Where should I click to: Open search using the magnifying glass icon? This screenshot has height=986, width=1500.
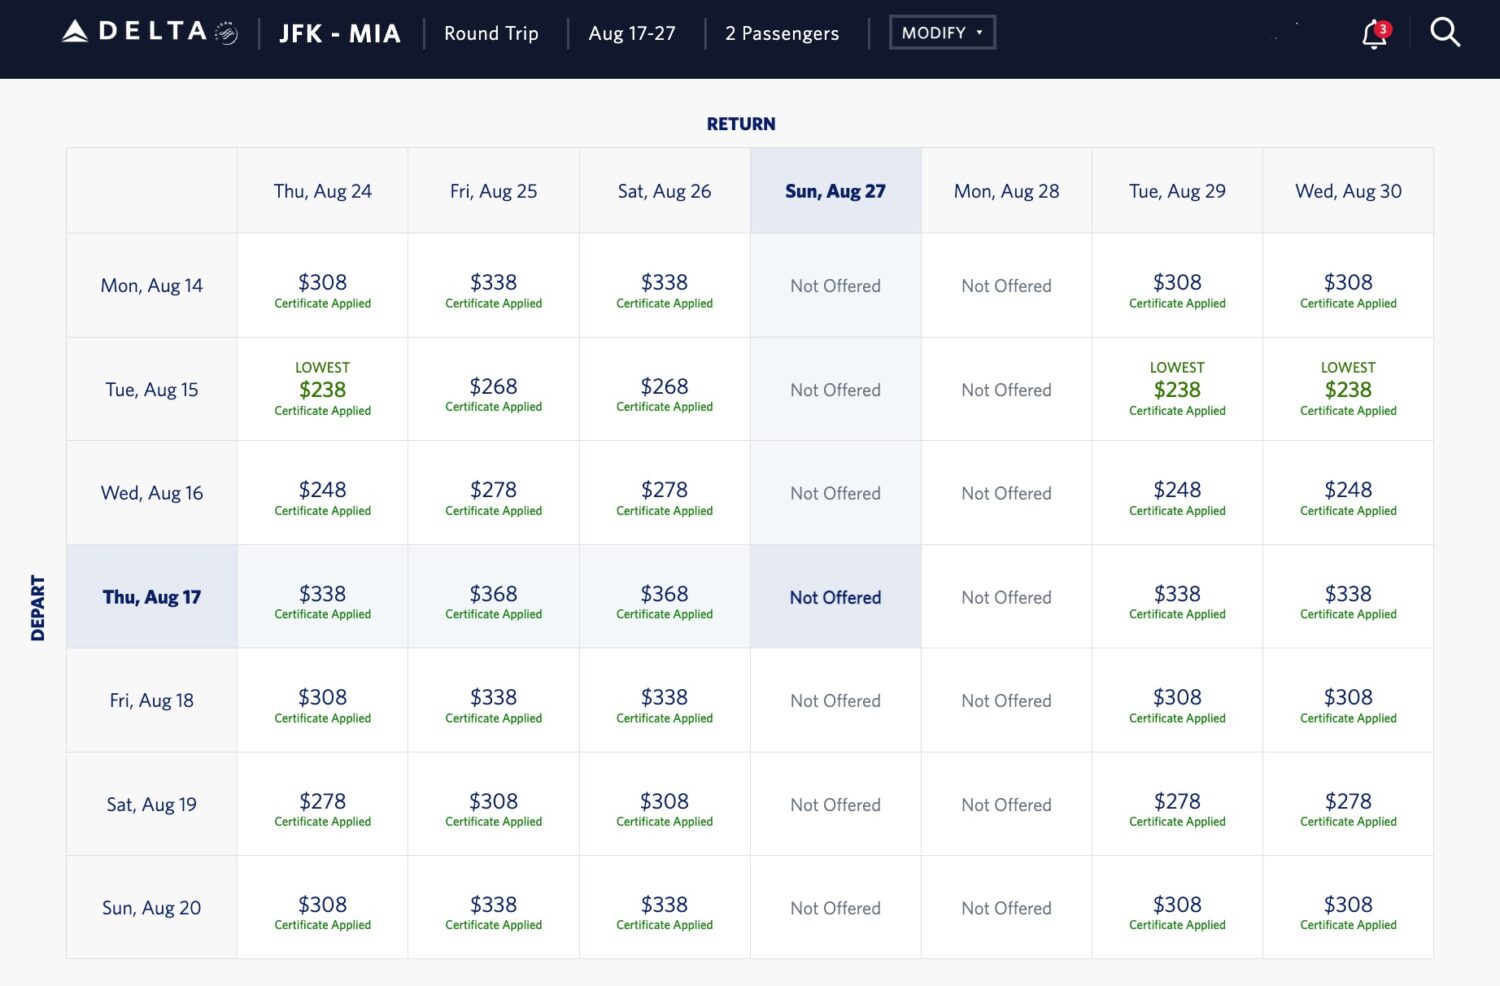point(1445,32)
